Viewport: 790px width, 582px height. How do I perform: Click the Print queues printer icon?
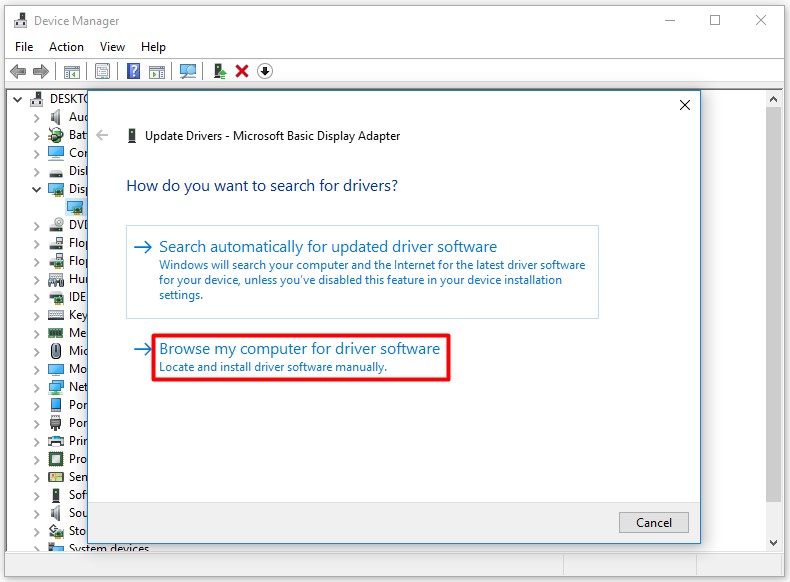[56, 441]
